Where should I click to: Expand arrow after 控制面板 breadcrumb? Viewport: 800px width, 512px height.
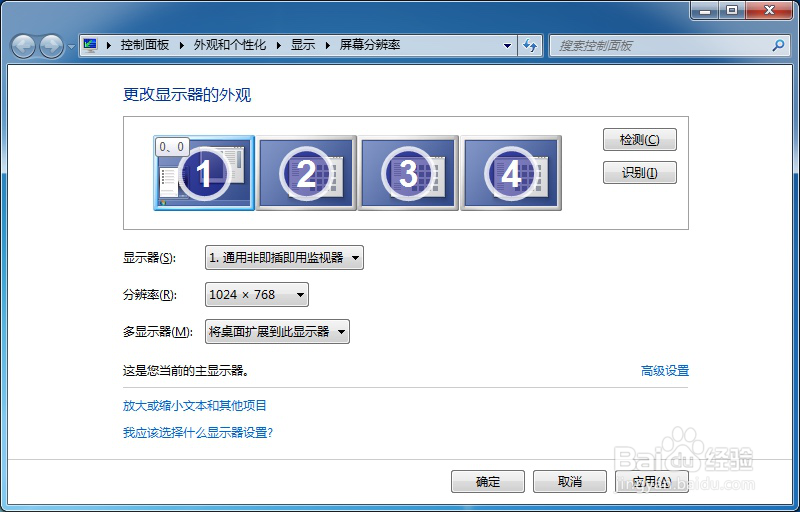coord(181,45)
